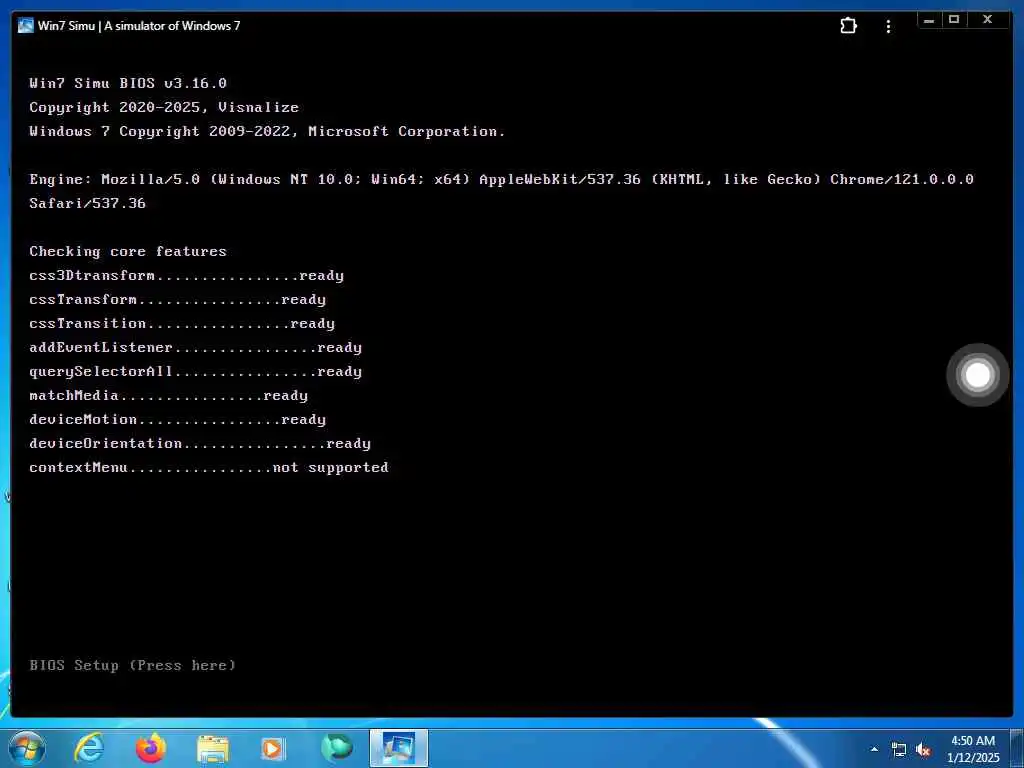Screen dimensions: 1024x768
Task: Click the window title 'Win7 Simu | A simulator of Windows 7'
Action: (139, 25)
